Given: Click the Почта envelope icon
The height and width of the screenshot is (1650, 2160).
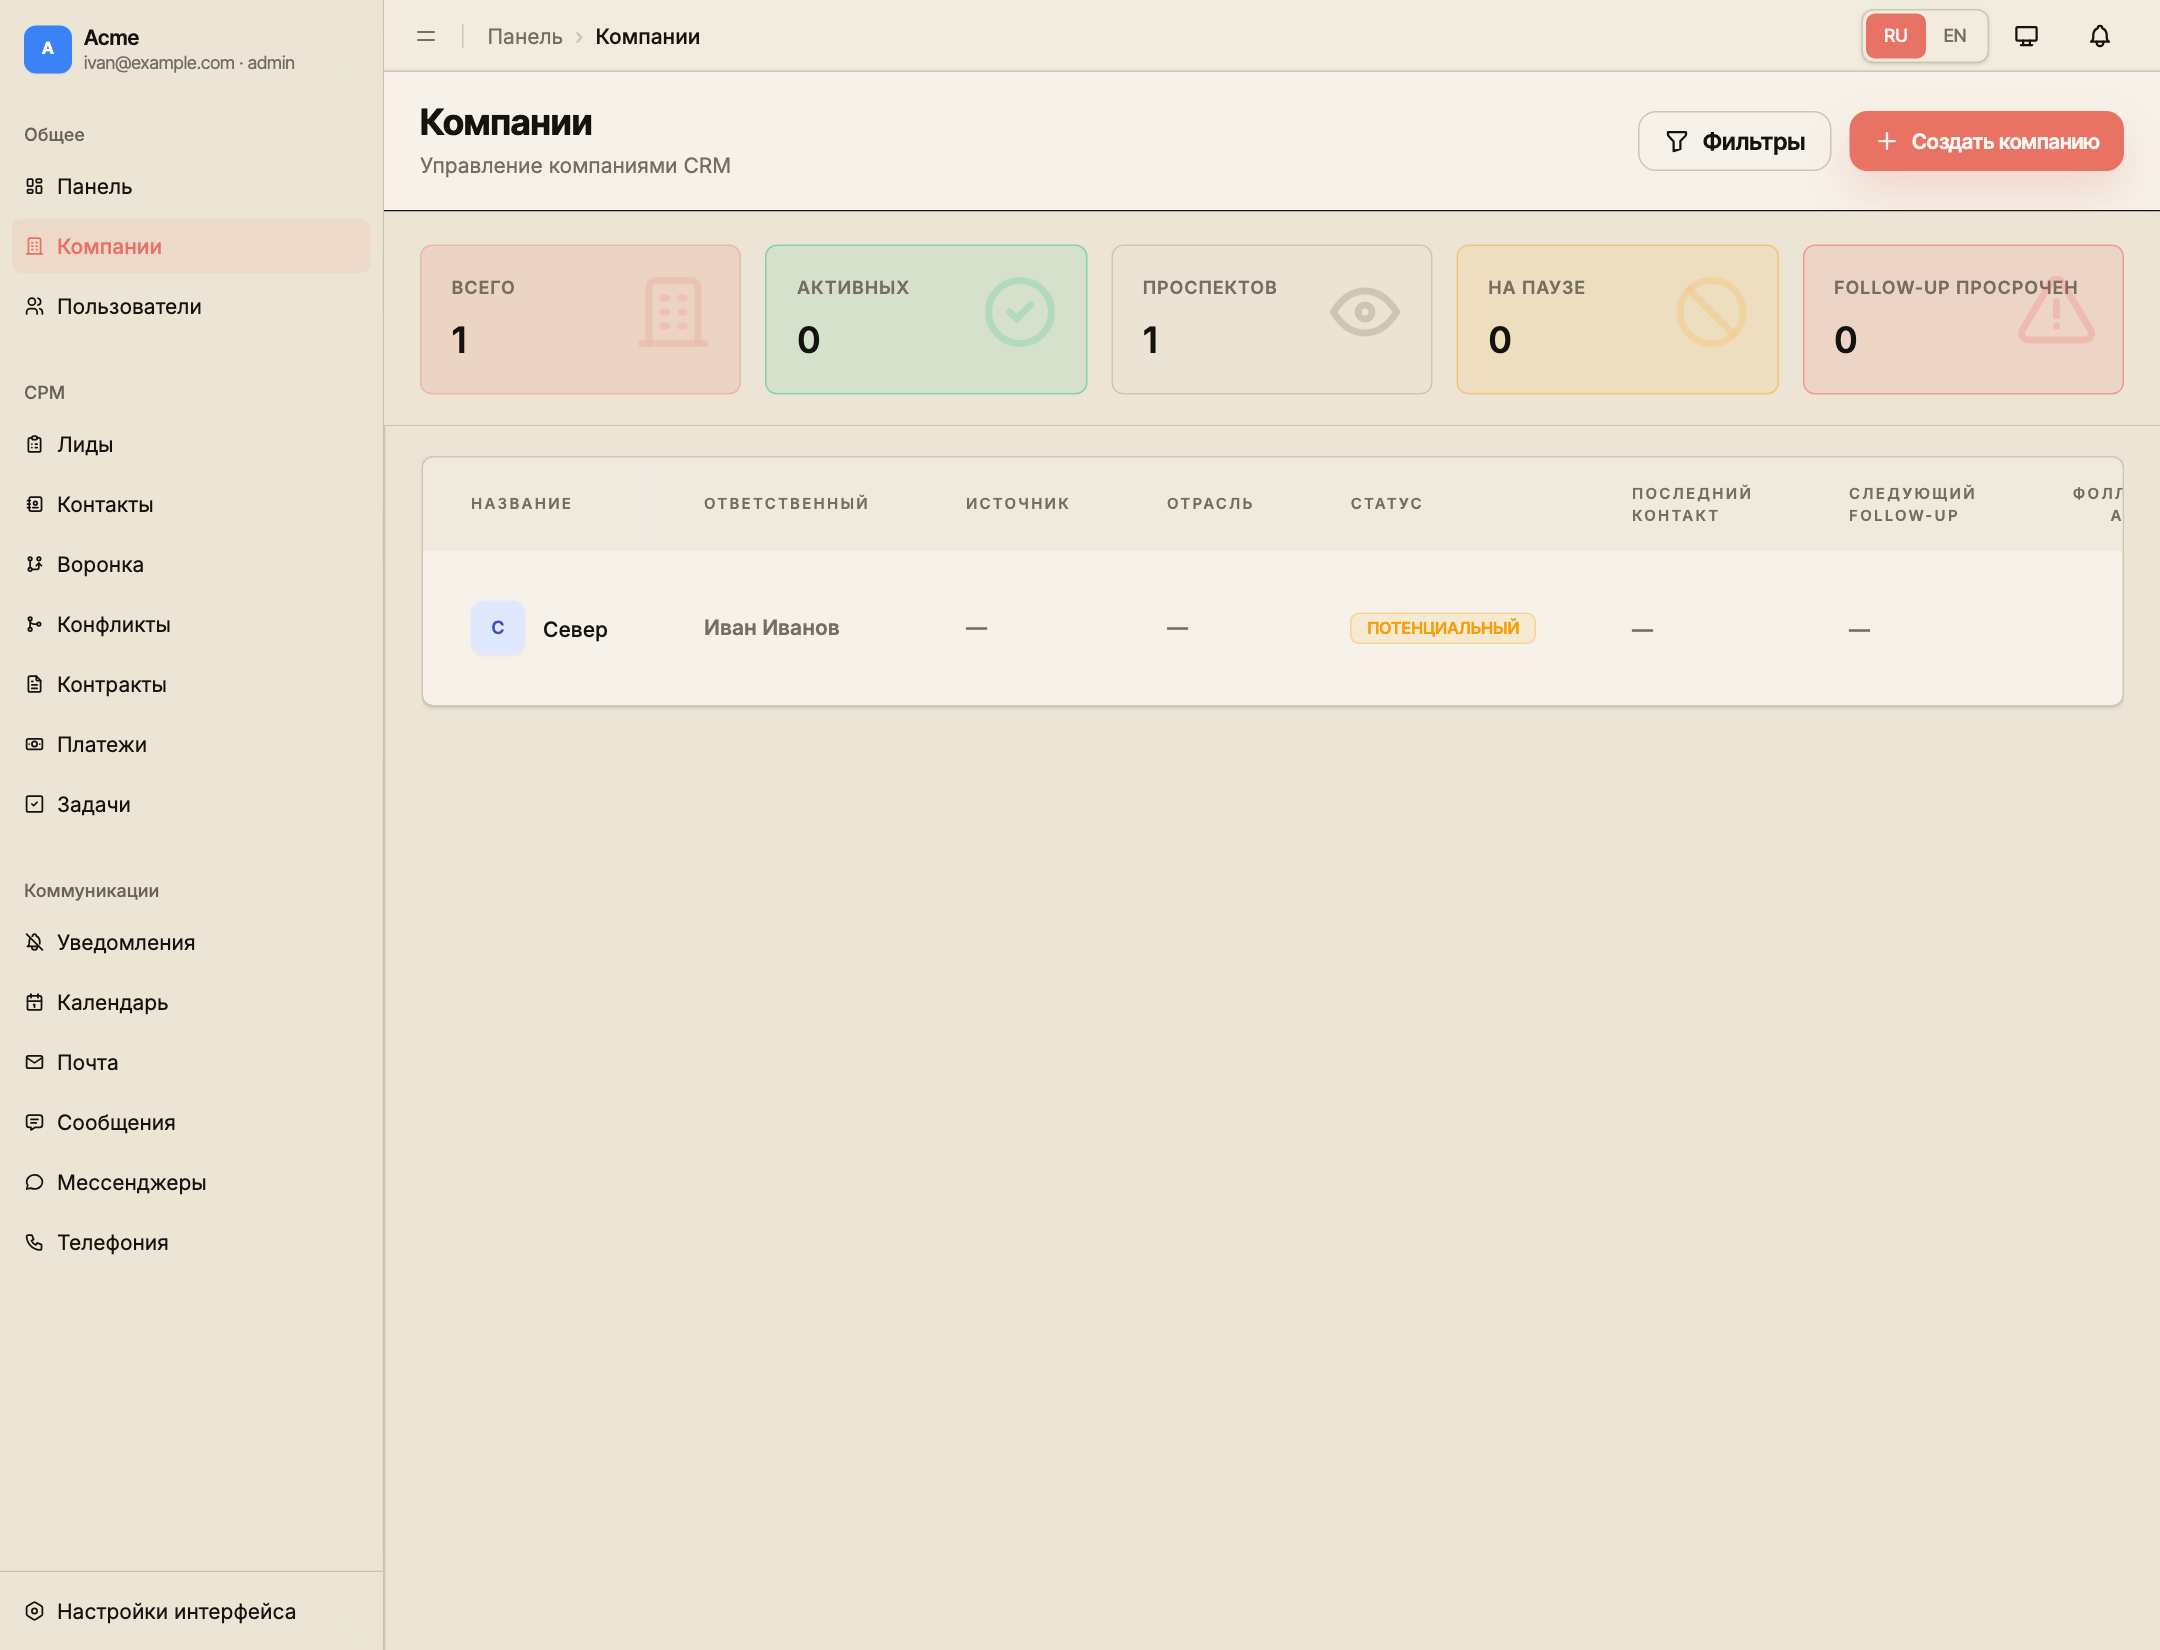Looking at the screenshot, I should pyautogui.click(x=35, y=1062).
